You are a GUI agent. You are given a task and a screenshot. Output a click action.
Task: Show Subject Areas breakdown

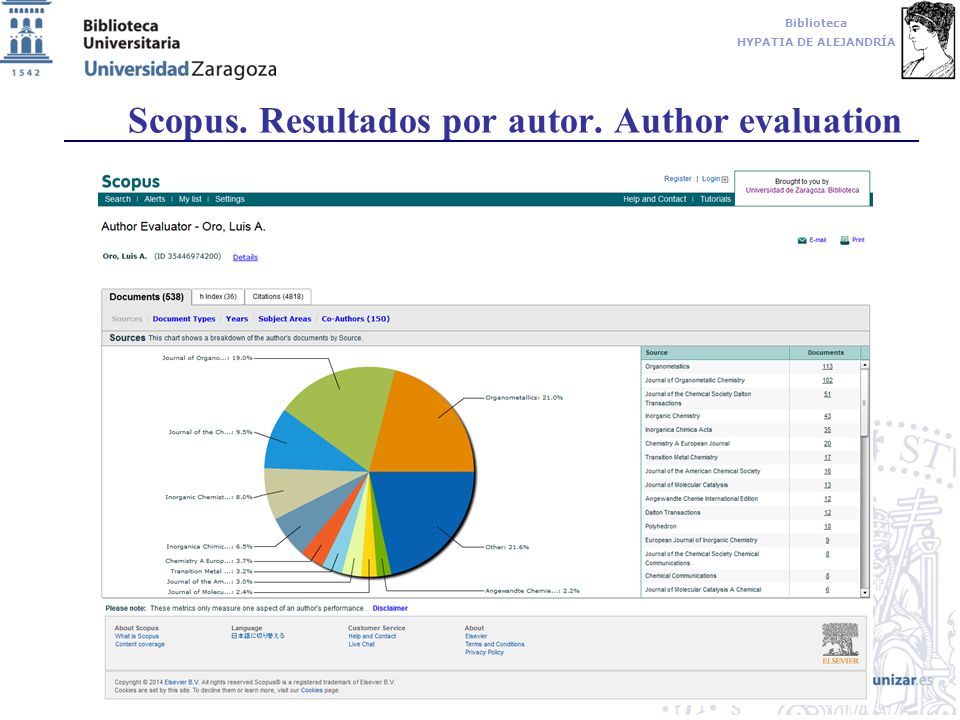tap(285, 319)
